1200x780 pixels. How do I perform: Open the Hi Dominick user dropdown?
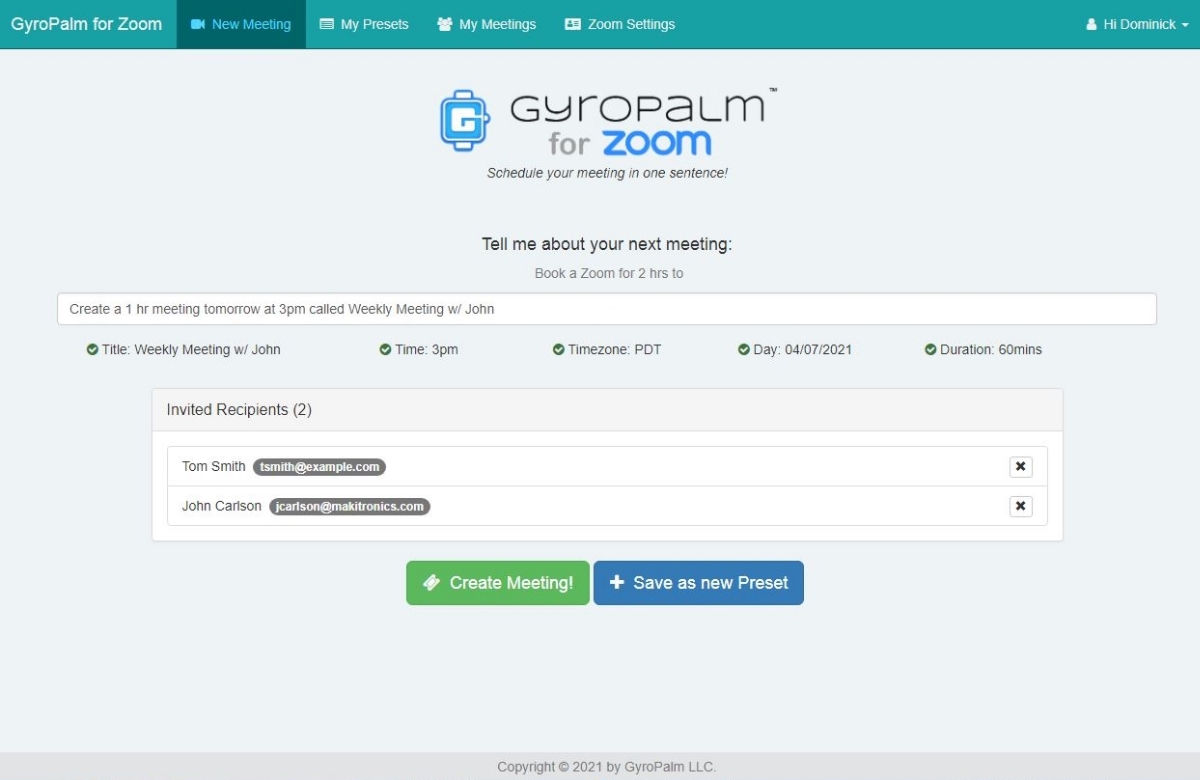[1137, 24]
